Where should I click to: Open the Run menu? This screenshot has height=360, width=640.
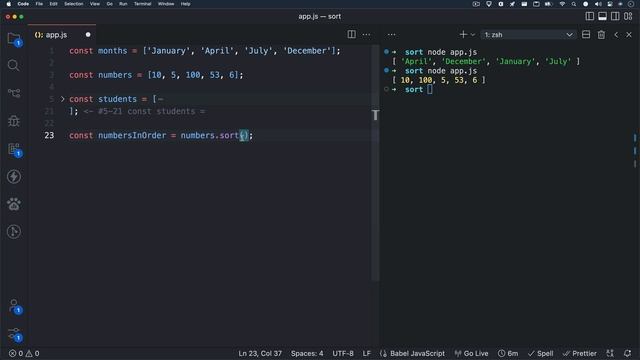(123, 4)
